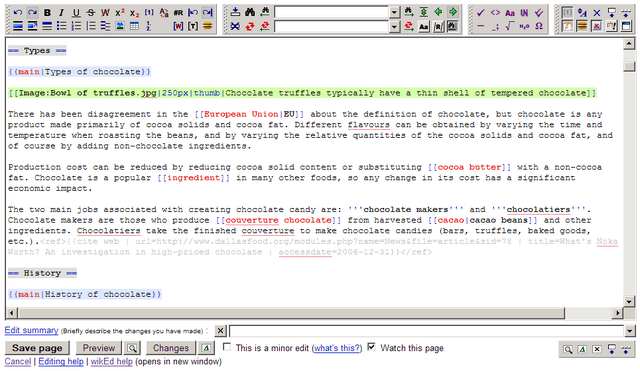640x371 pixels.
Task: Click the purple checkmark fix icon
Action: pos(480,13)
